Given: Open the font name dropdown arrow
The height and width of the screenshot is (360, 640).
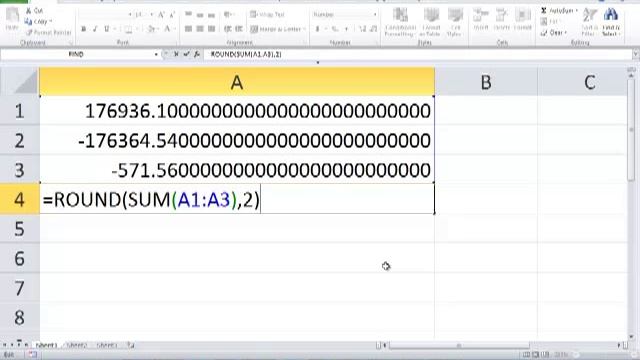Looking at the screenshot, I should pyautogui.click(x=130, y=15).
